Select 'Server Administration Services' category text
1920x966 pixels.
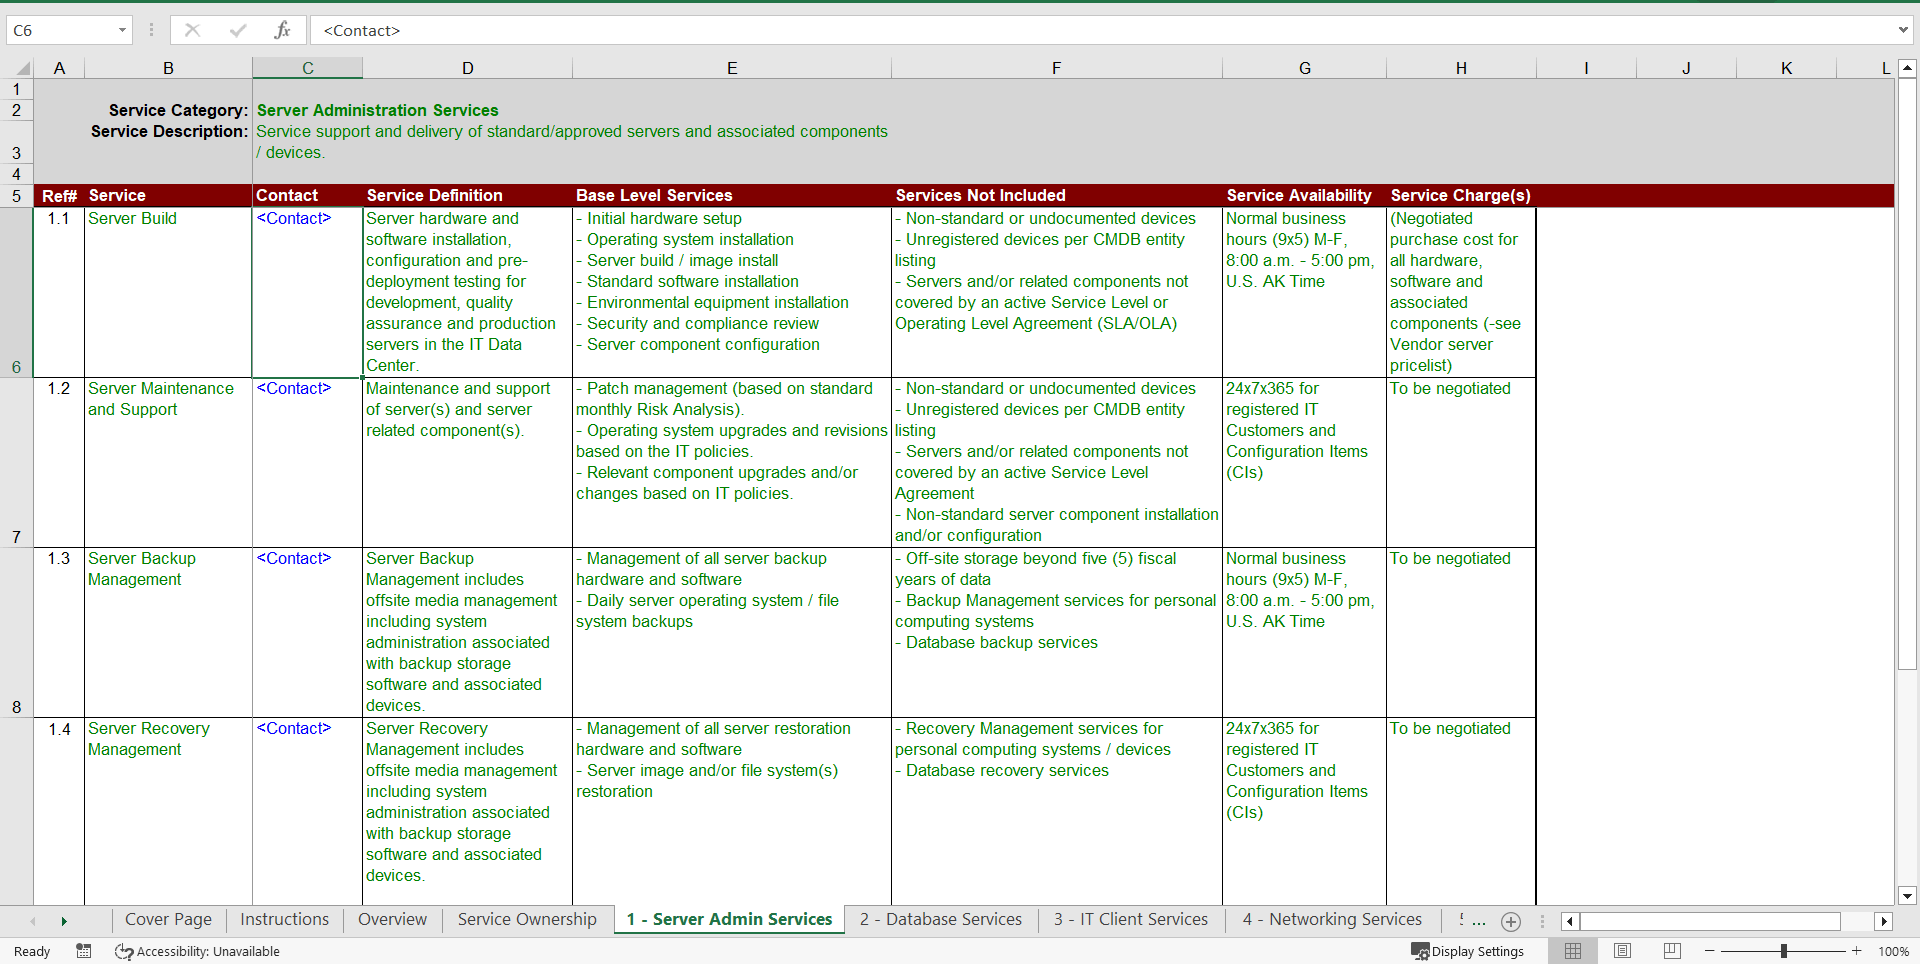click(377, 110)
